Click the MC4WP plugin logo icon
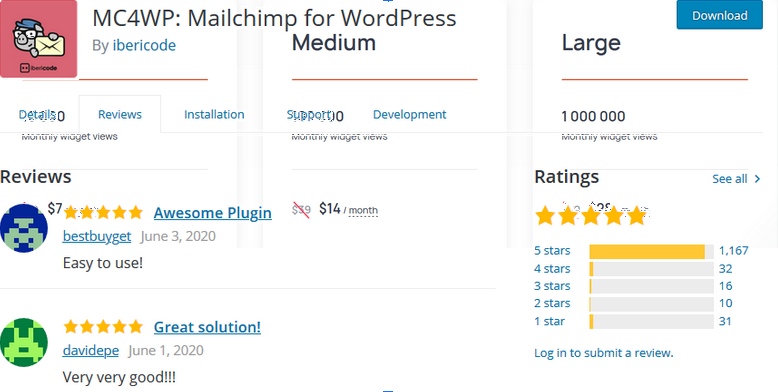 coord(39,39)
